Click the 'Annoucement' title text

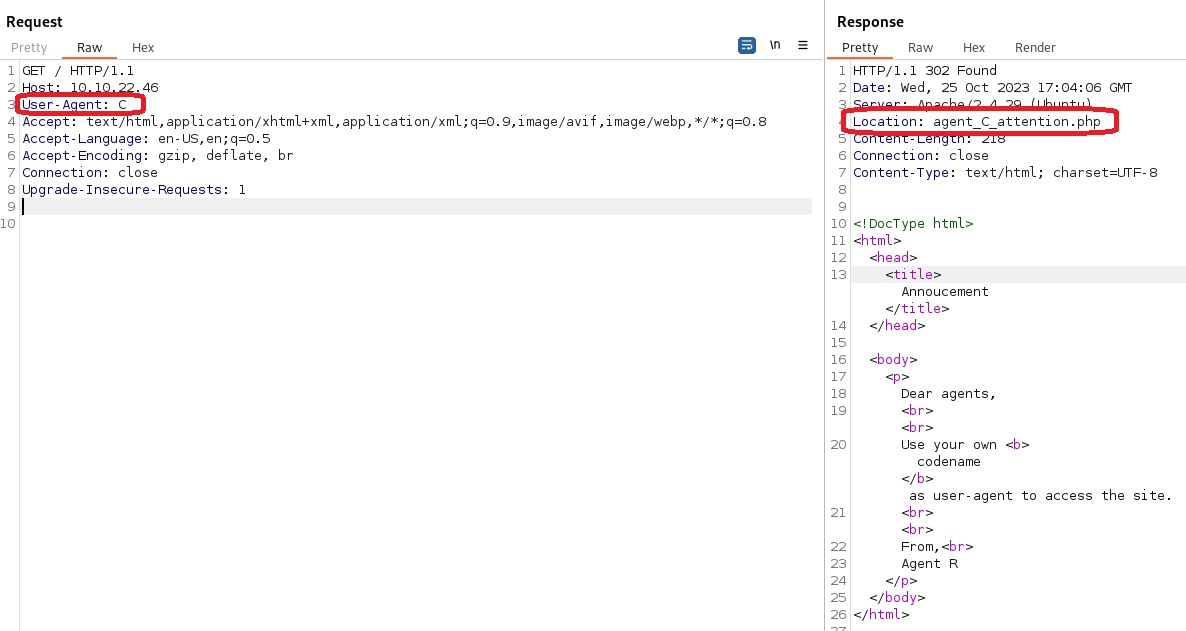point(945,292)
